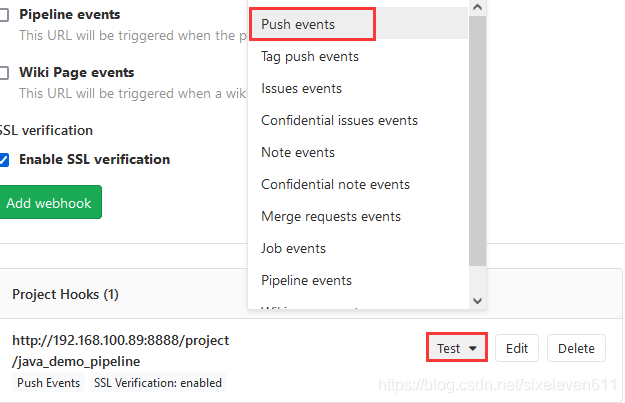Check the Wiki Page events checkbox
The width and height of the screenshot is (625, 403).
tap(4, 73)
